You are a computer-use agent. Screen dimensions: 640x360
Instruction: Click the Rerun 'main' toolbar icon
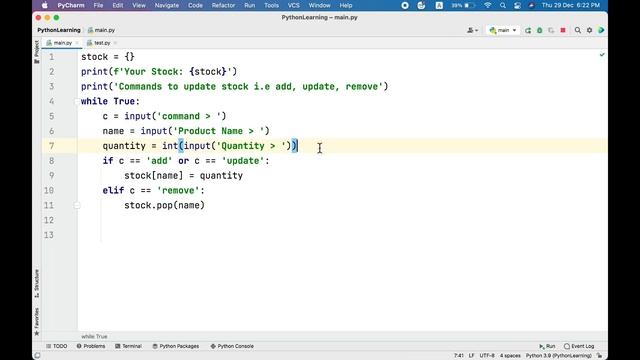[x=528, y=30]
